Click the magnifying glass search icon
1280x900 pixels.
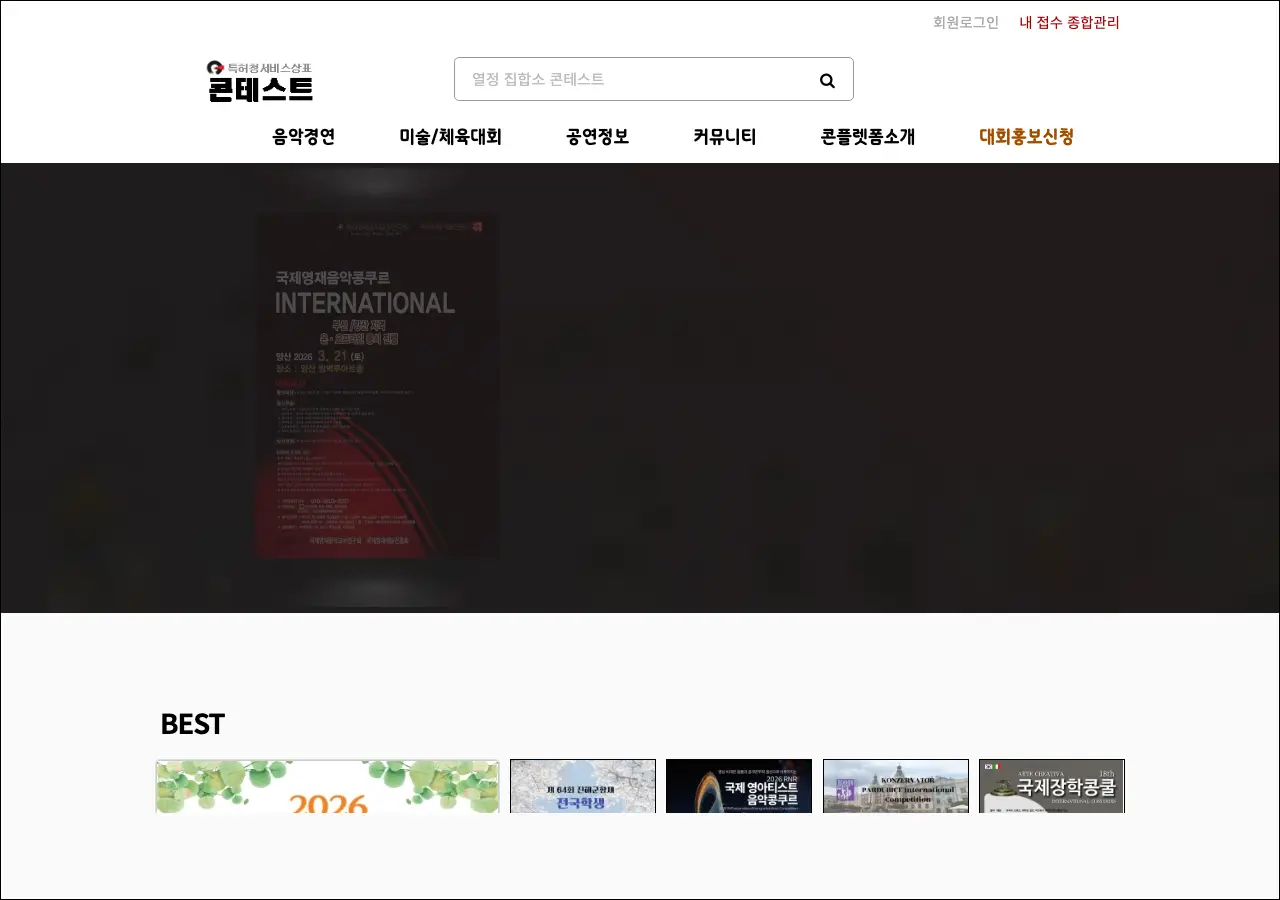827,80
